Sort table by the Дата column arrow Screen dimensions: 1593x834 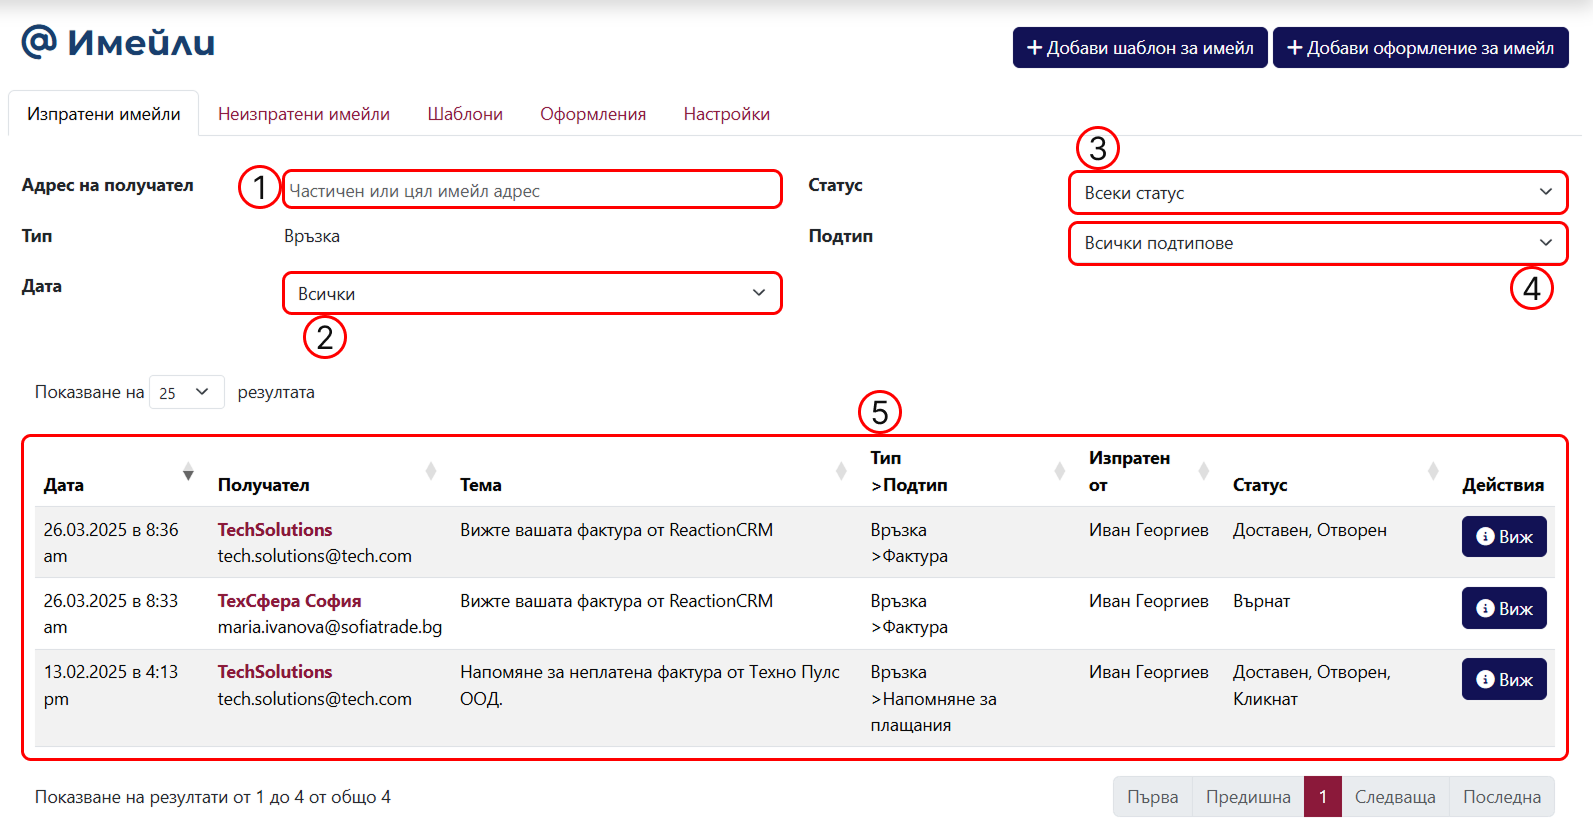[x=188, y=472]
